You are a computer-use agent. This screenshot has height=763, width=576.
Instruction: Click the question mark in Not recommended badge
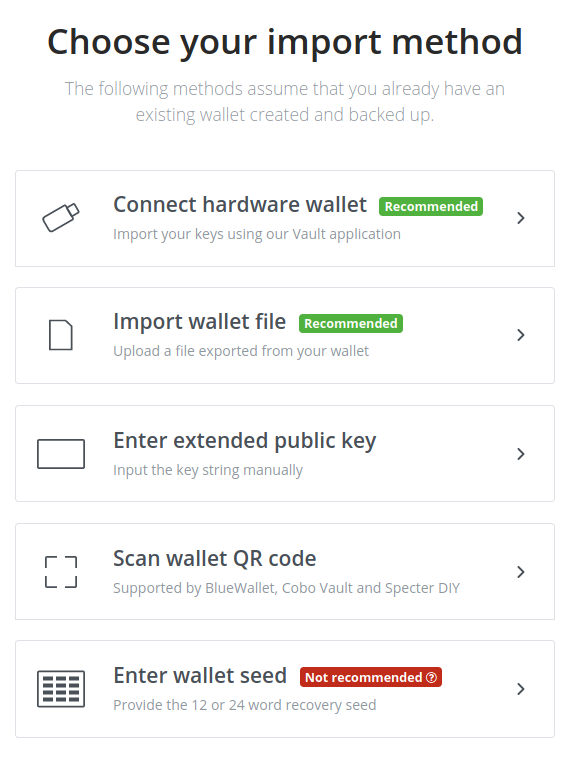click(x=432, y=677)
